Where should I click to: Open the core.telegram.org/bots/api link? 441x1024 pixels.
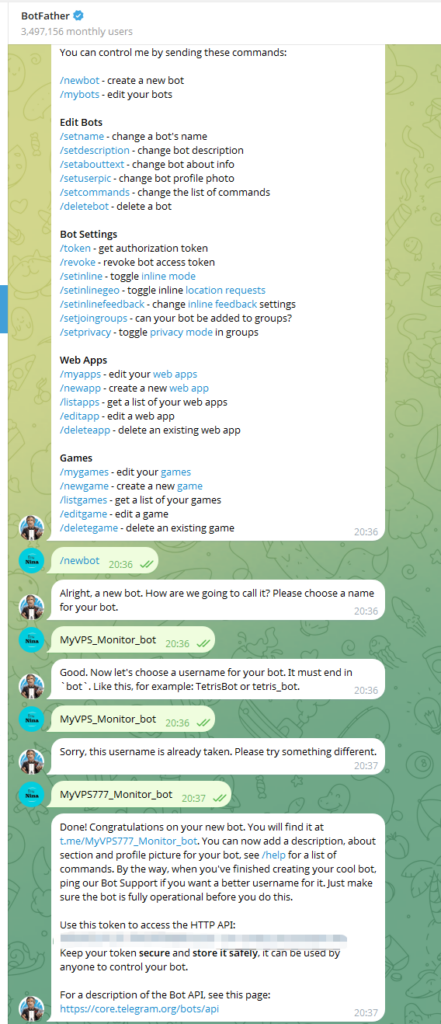[139, 1009]
